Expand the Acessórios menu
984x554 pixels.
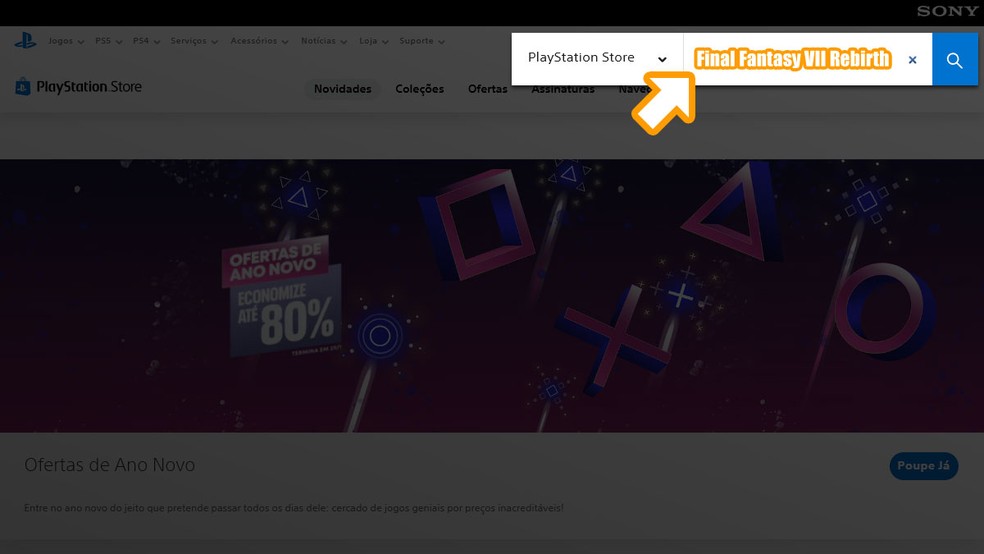pos(259,41)
